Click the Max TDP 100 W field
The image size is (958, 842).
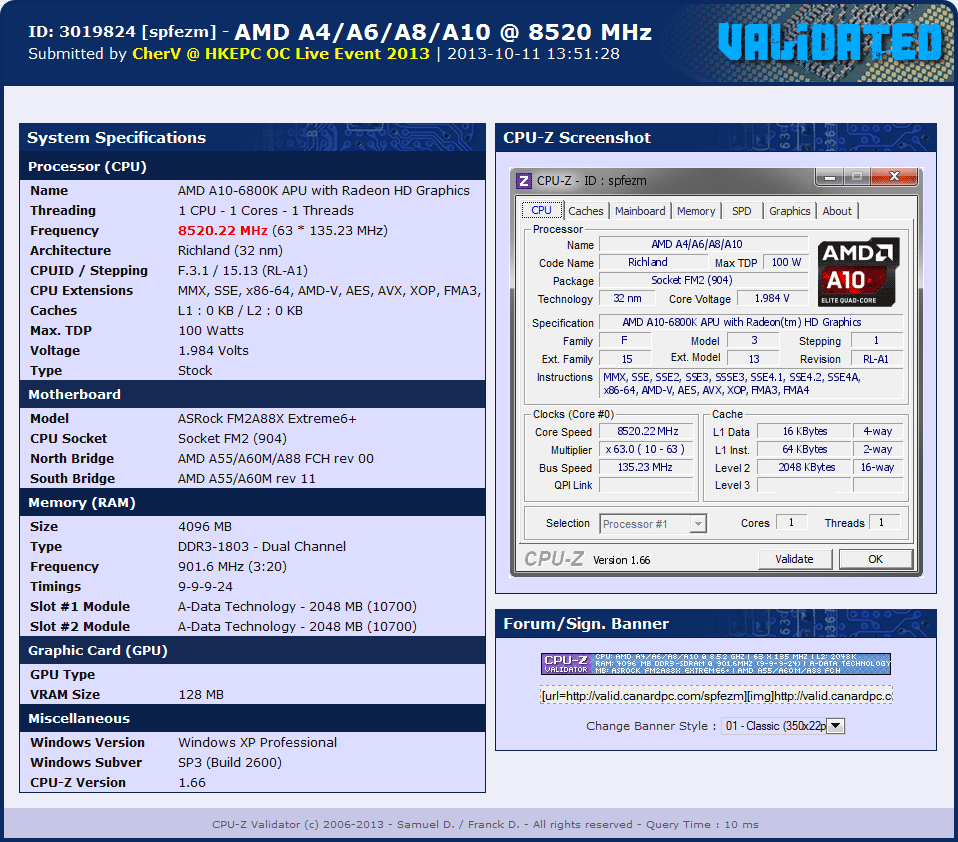pos(786,262)
